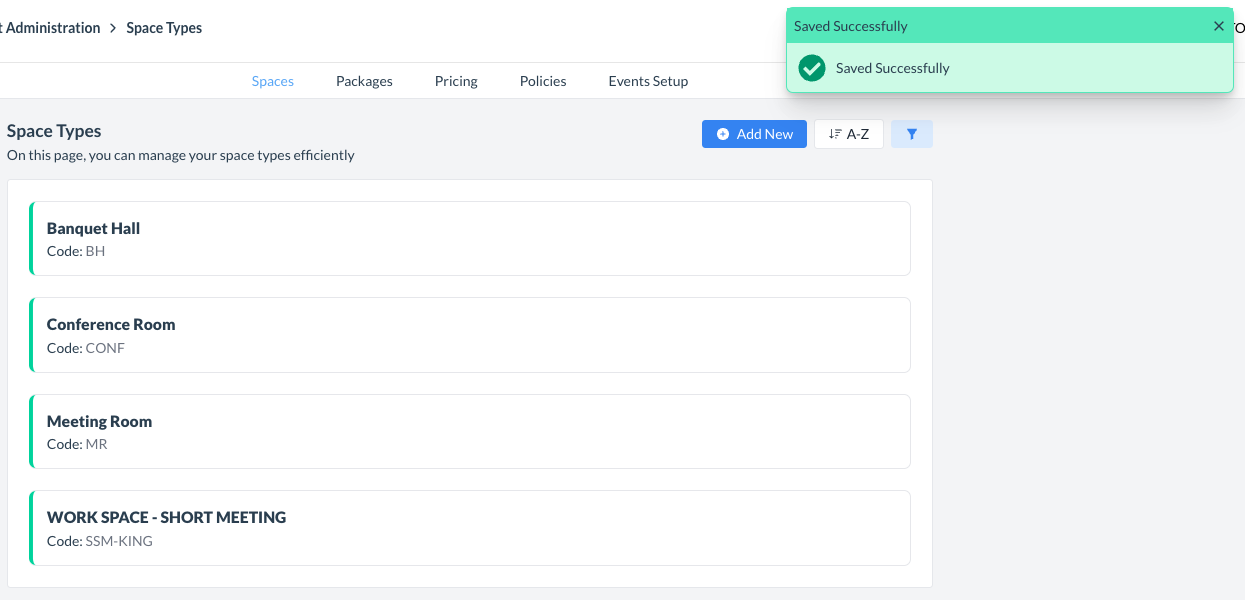1245x600 pixels.
Task: Click the breadcrumb chevron separator
Action: pyautogui.click(x=113, y=28)
